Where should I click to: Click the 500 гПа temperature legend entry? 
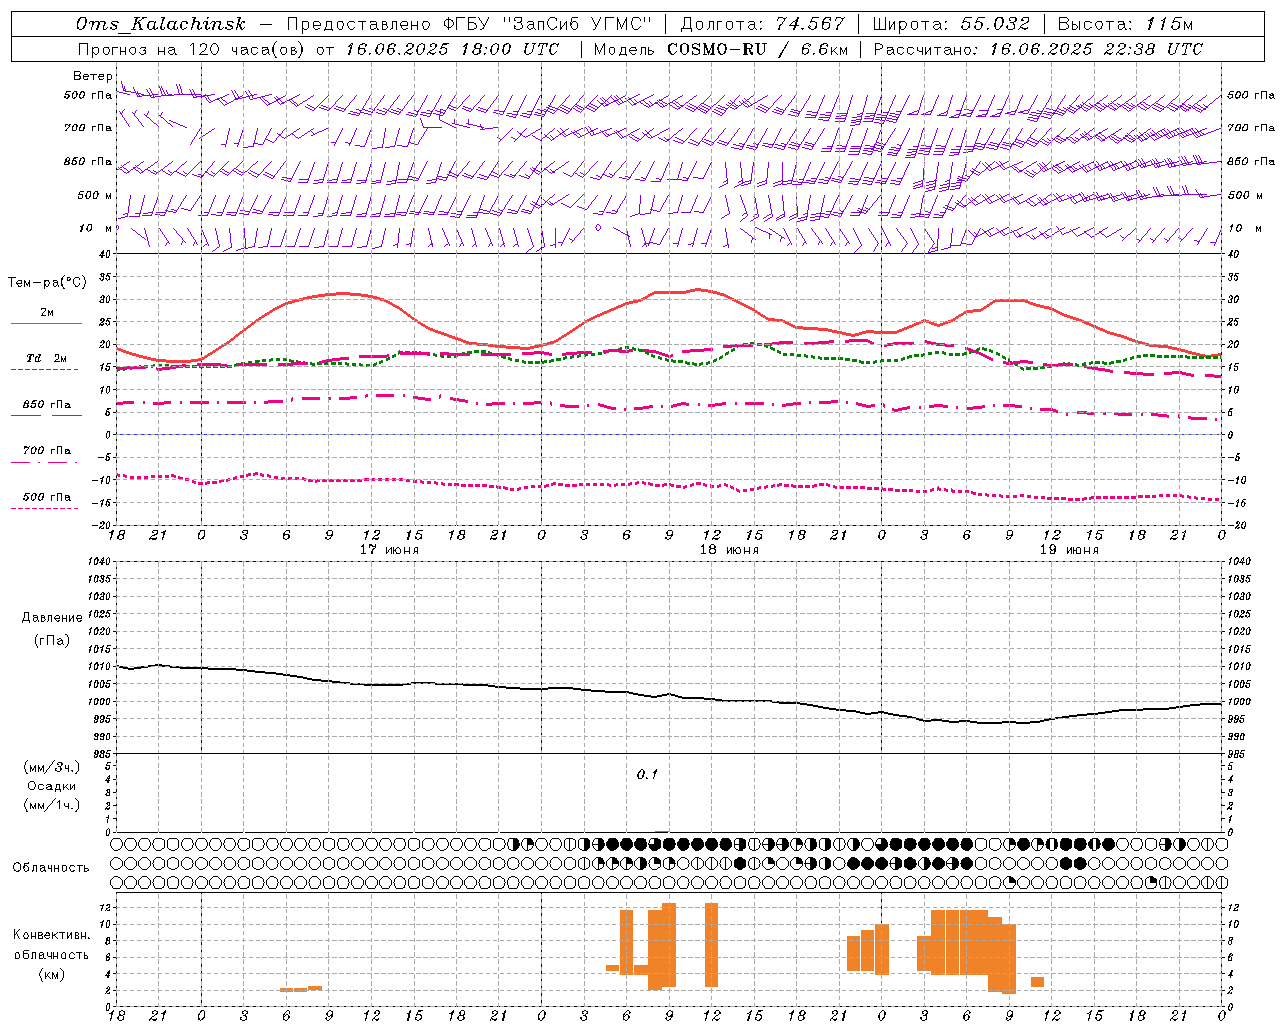pyautogui.click(x=47, y=497)
